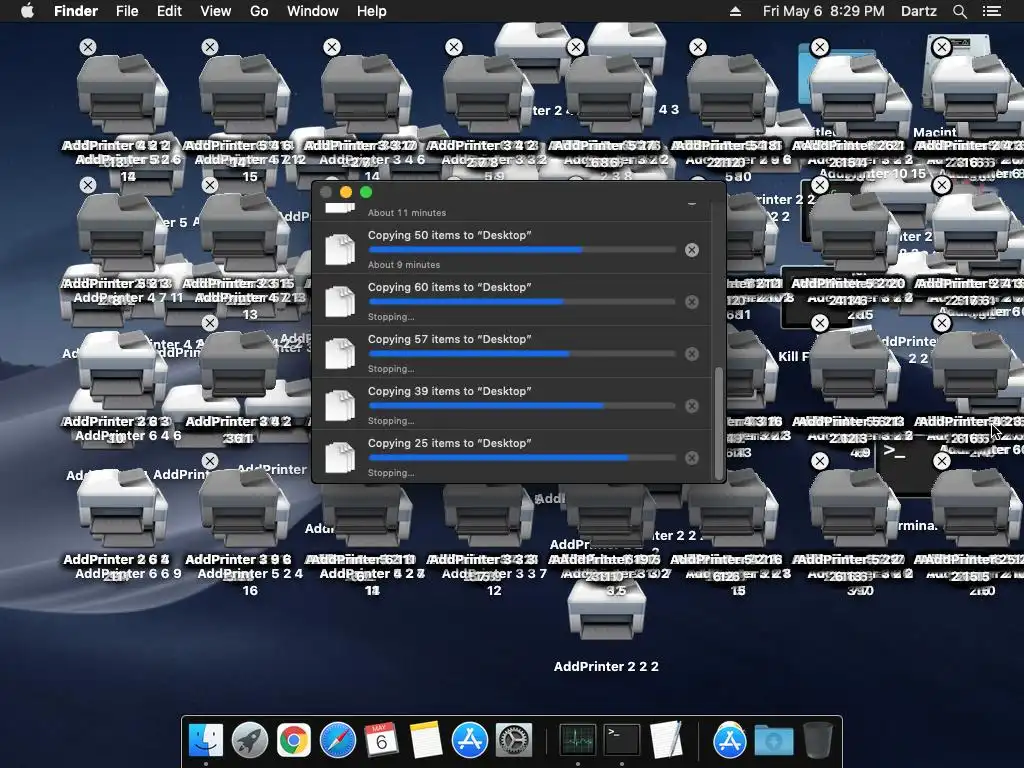The width and height of the screenshot is (1024, 768).
Task: Click the documents icon beside Copying 57 items
Action: [x=340, y=354]
